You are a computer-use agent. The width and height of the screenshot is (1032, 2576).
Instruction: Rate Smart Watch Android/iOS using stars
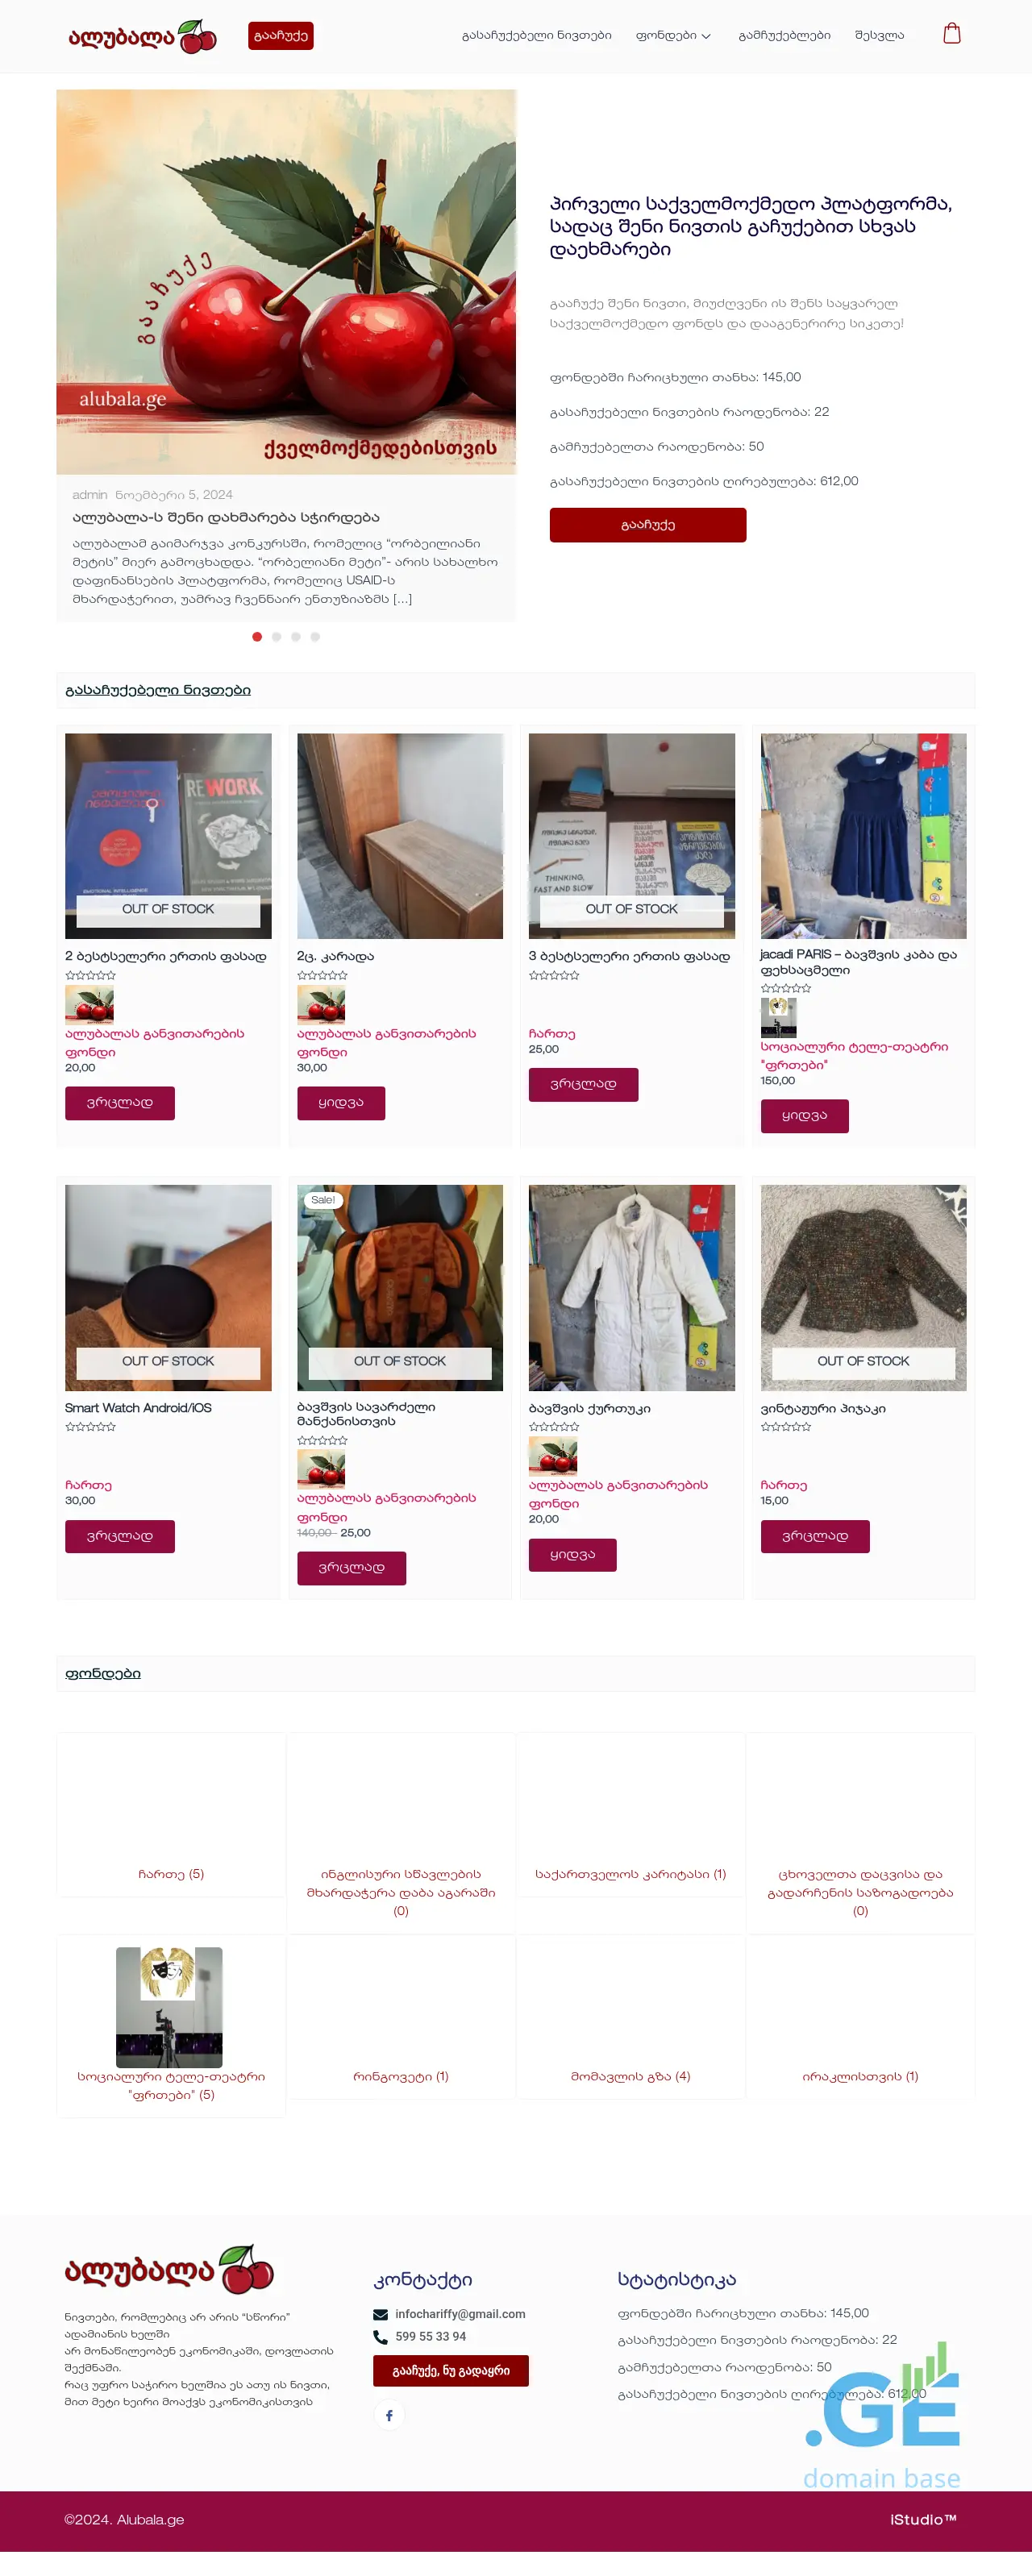click(x=90, y=1427)
